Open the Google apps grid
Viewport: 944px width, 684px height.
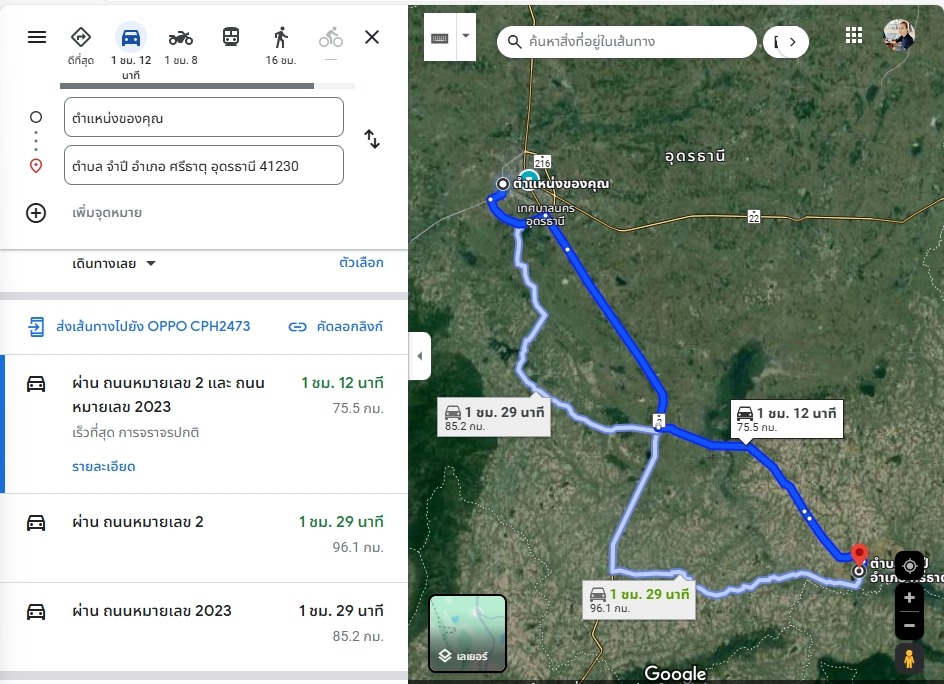(x=854, y=36)
